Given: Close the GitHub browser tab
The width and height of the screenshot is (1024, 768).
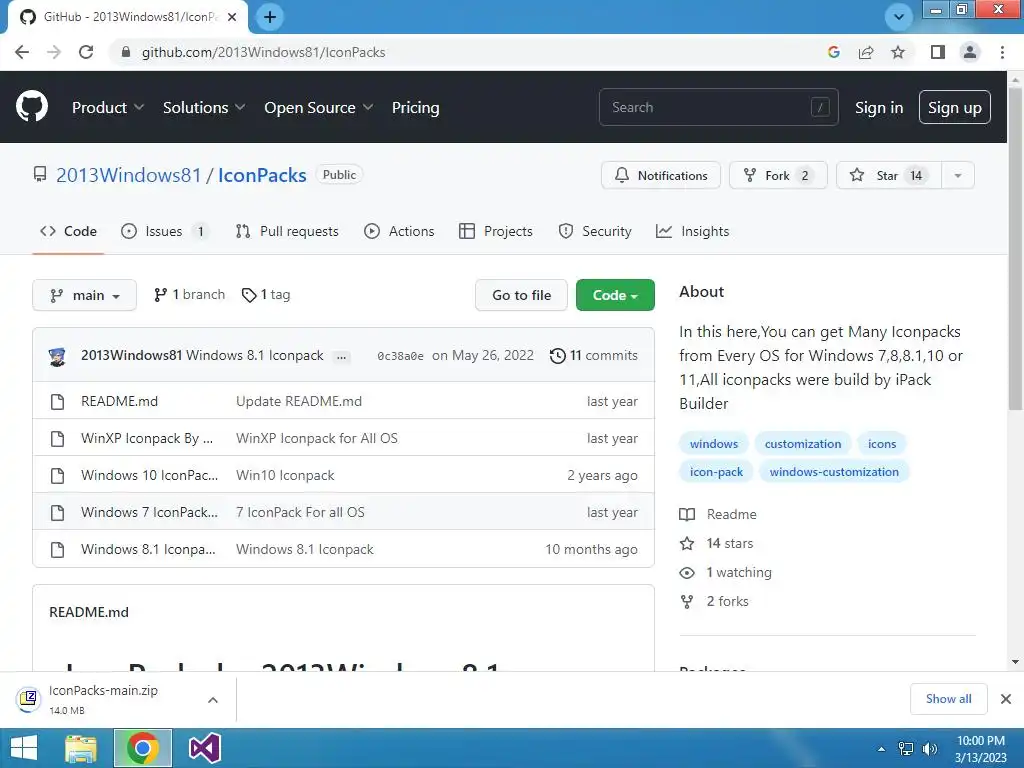Looking at the screenshot, I should (x=232, y=17).
